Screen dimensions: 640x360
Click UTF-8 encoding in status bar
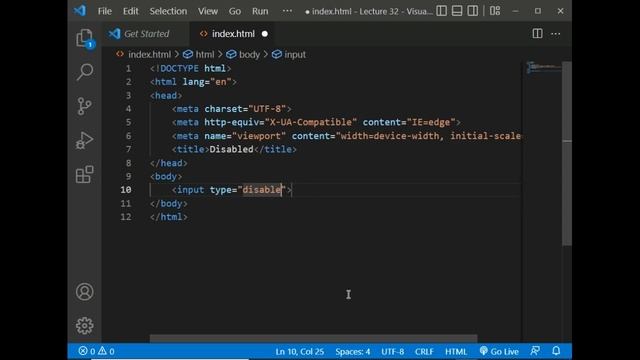coord(393,351)
